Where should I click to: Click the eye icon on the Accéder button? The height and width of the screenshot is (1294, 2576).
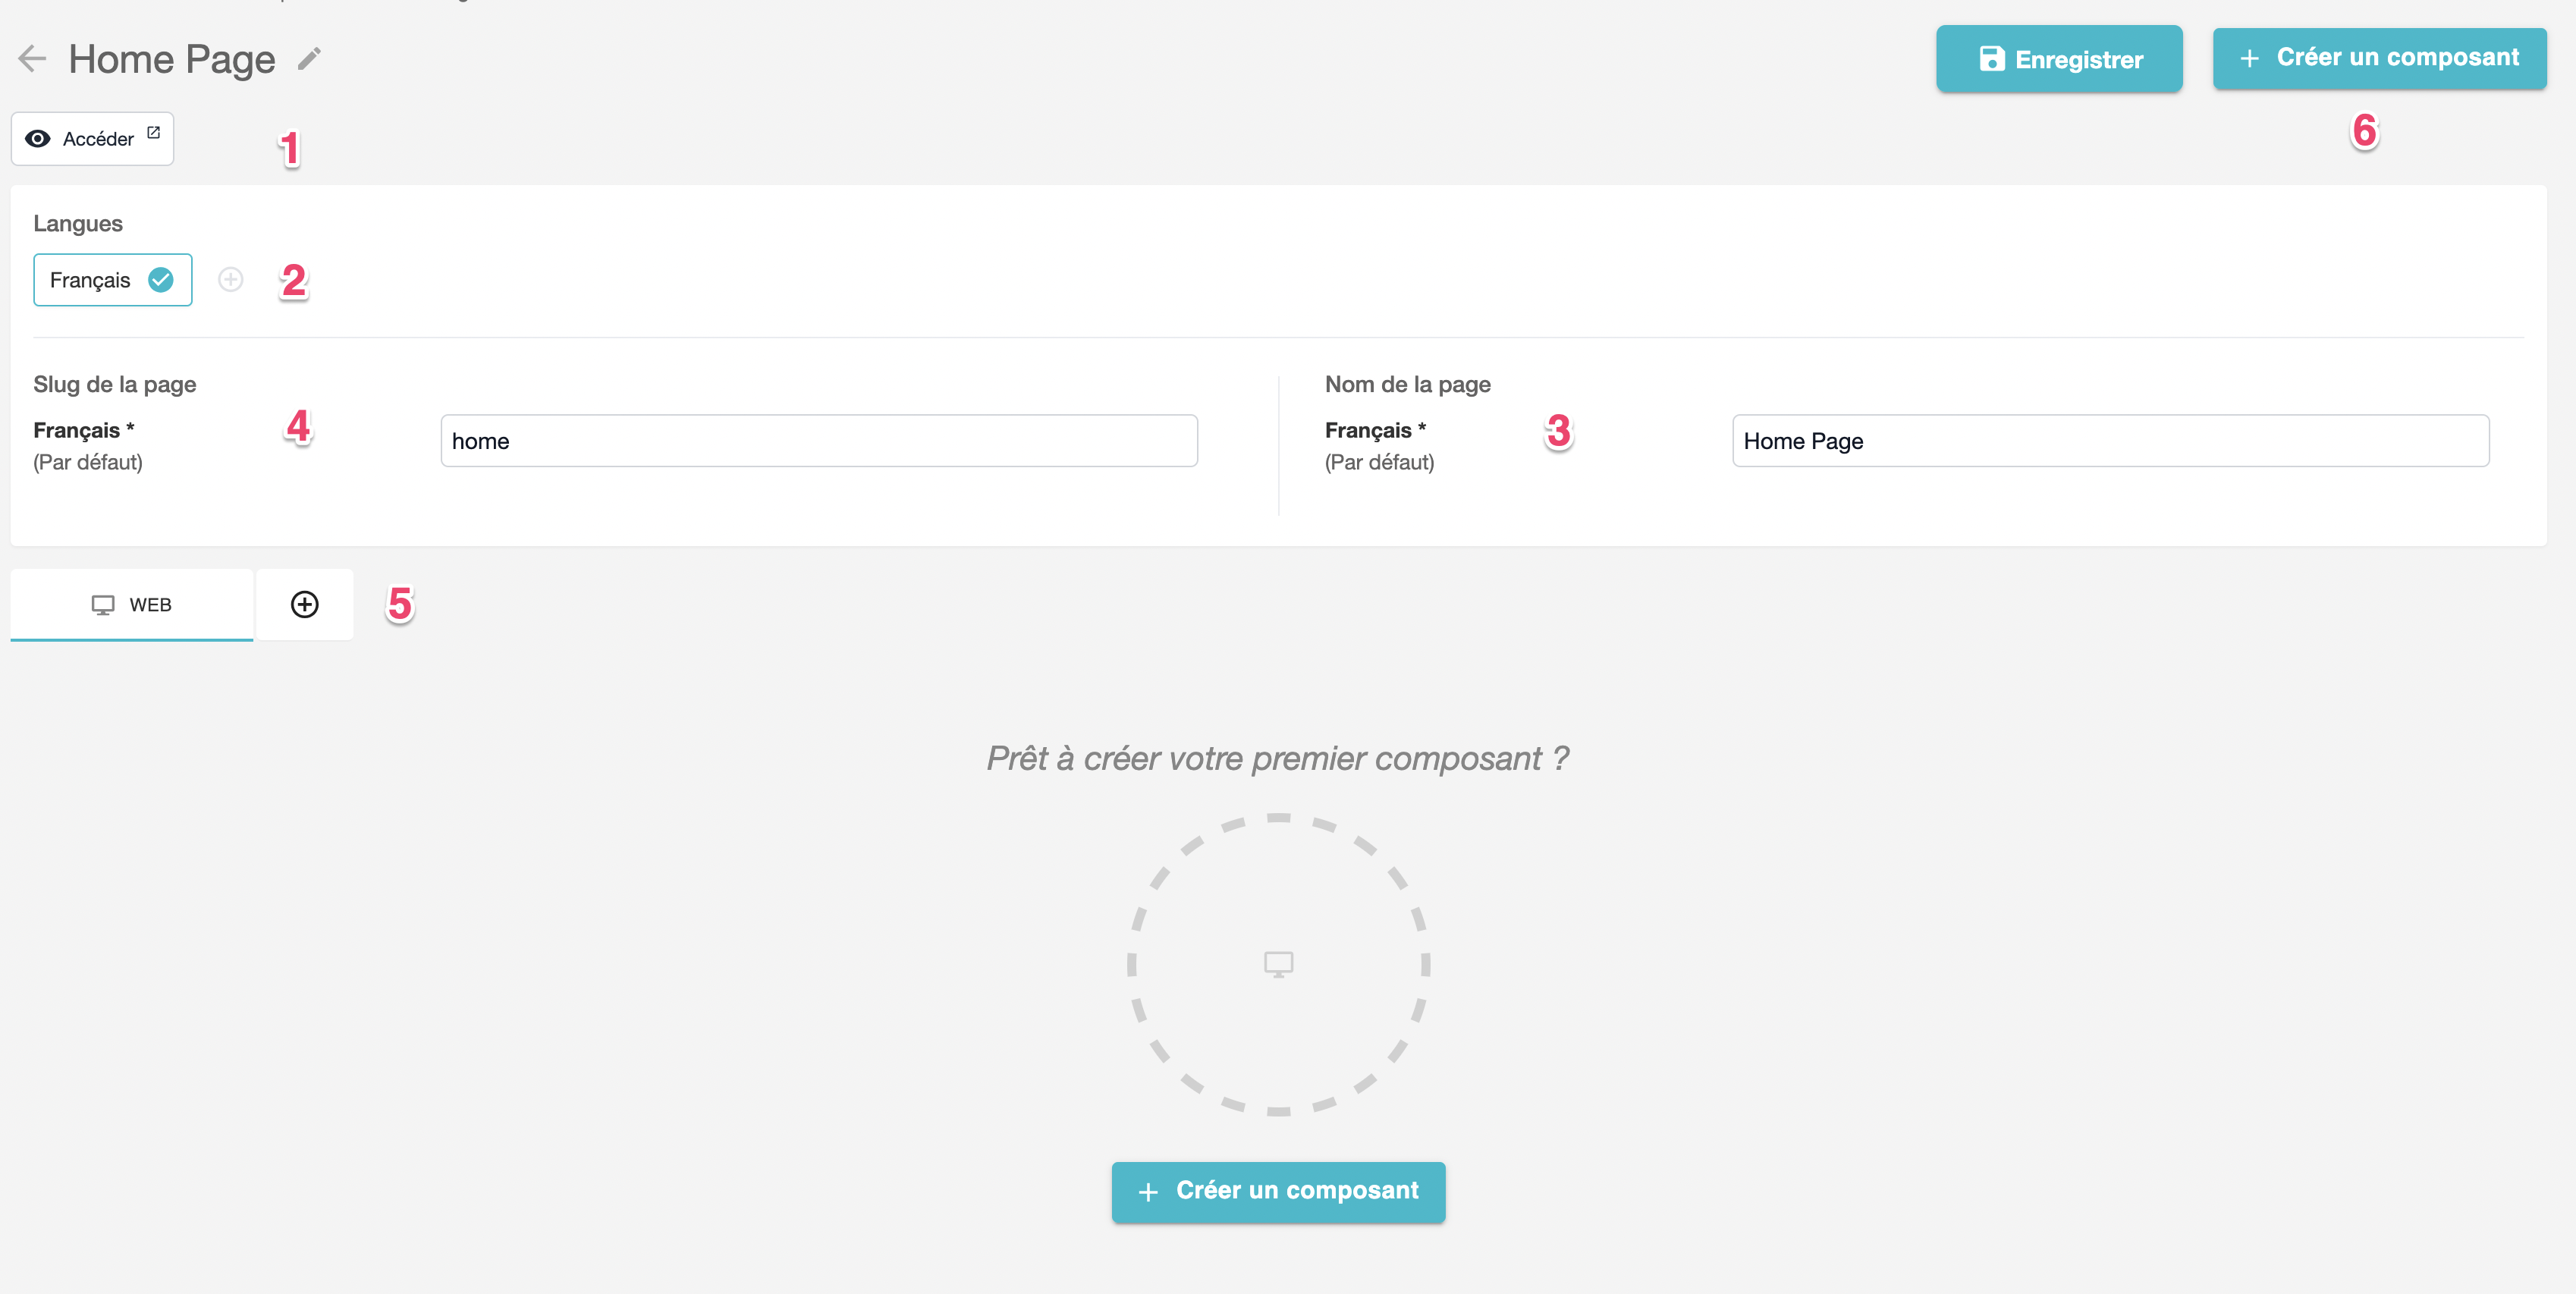coord(38,139)
